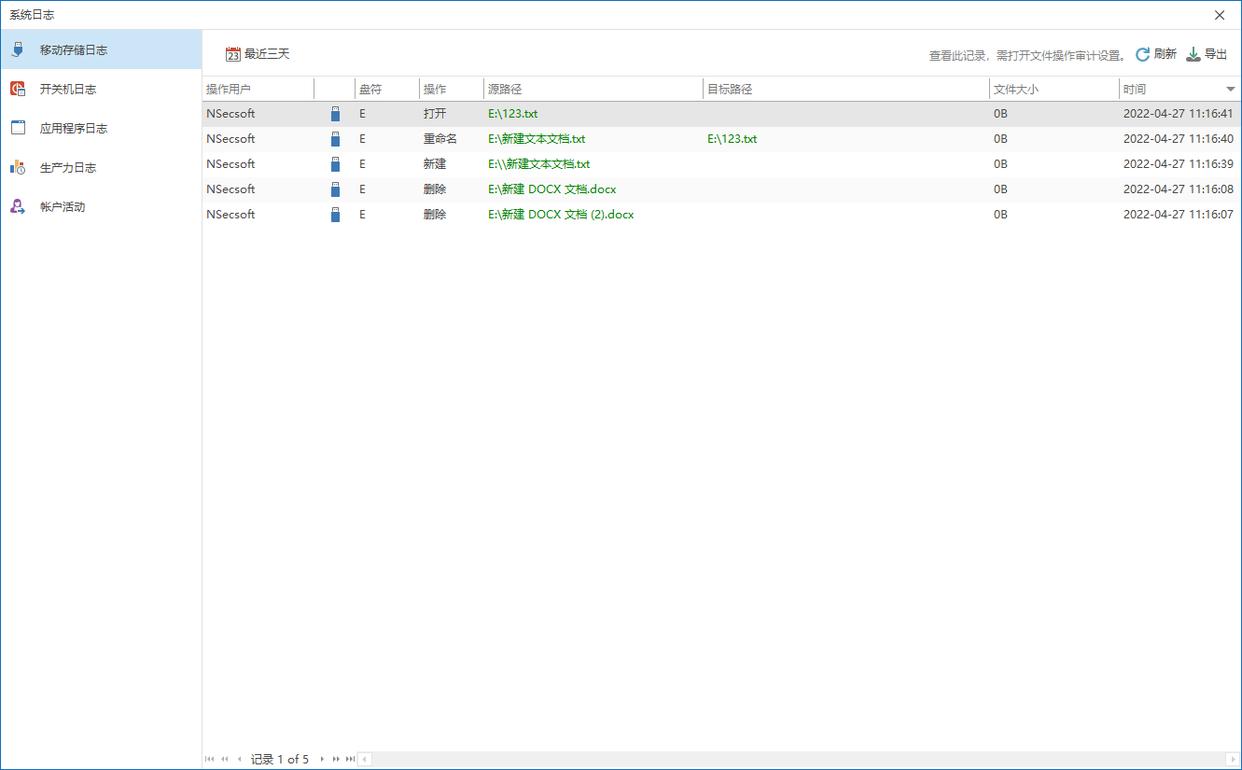Click the 应用程序日志 window icon
The height and width of the screenshot is (770, 1242).
pos(18,128)
